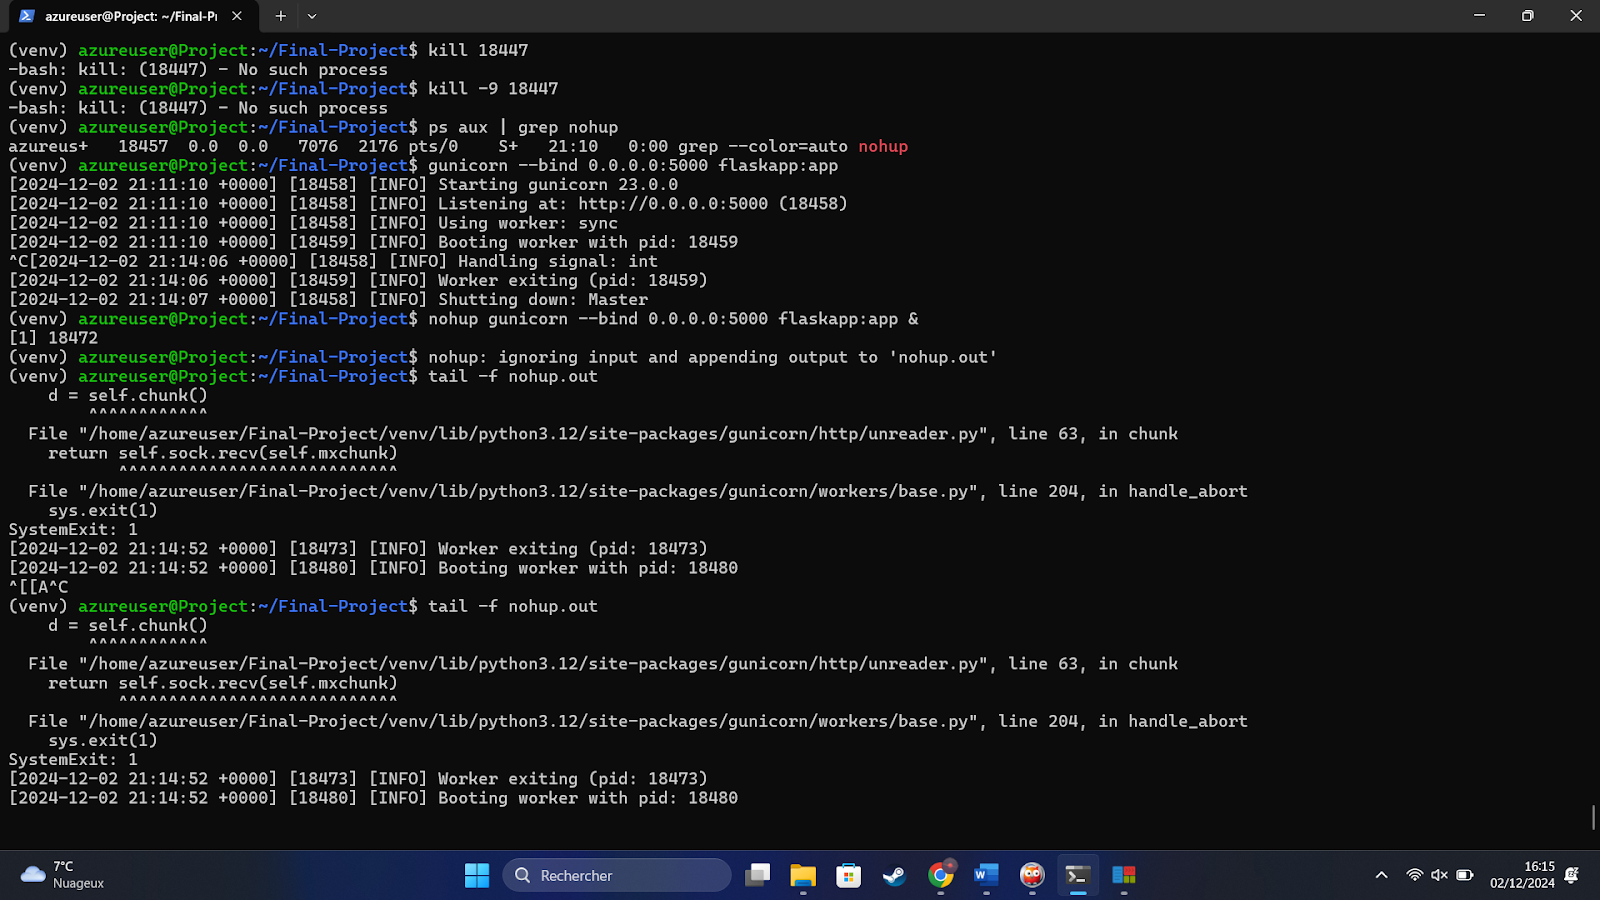This screenshot has height=900, width=1600.
Task: Open the Wi-Fi network settings
Action: pyautogui.click(x=1414, y=875)
